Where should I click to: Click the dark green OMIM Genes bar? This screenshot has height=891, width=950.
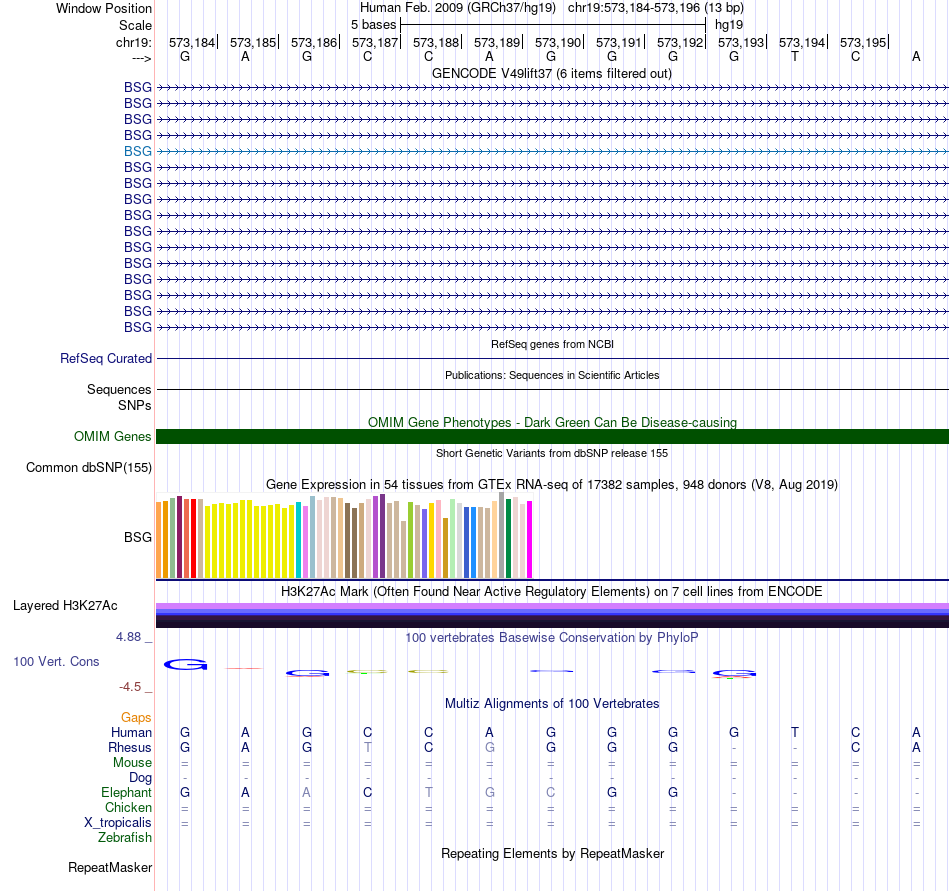(552, 436)
